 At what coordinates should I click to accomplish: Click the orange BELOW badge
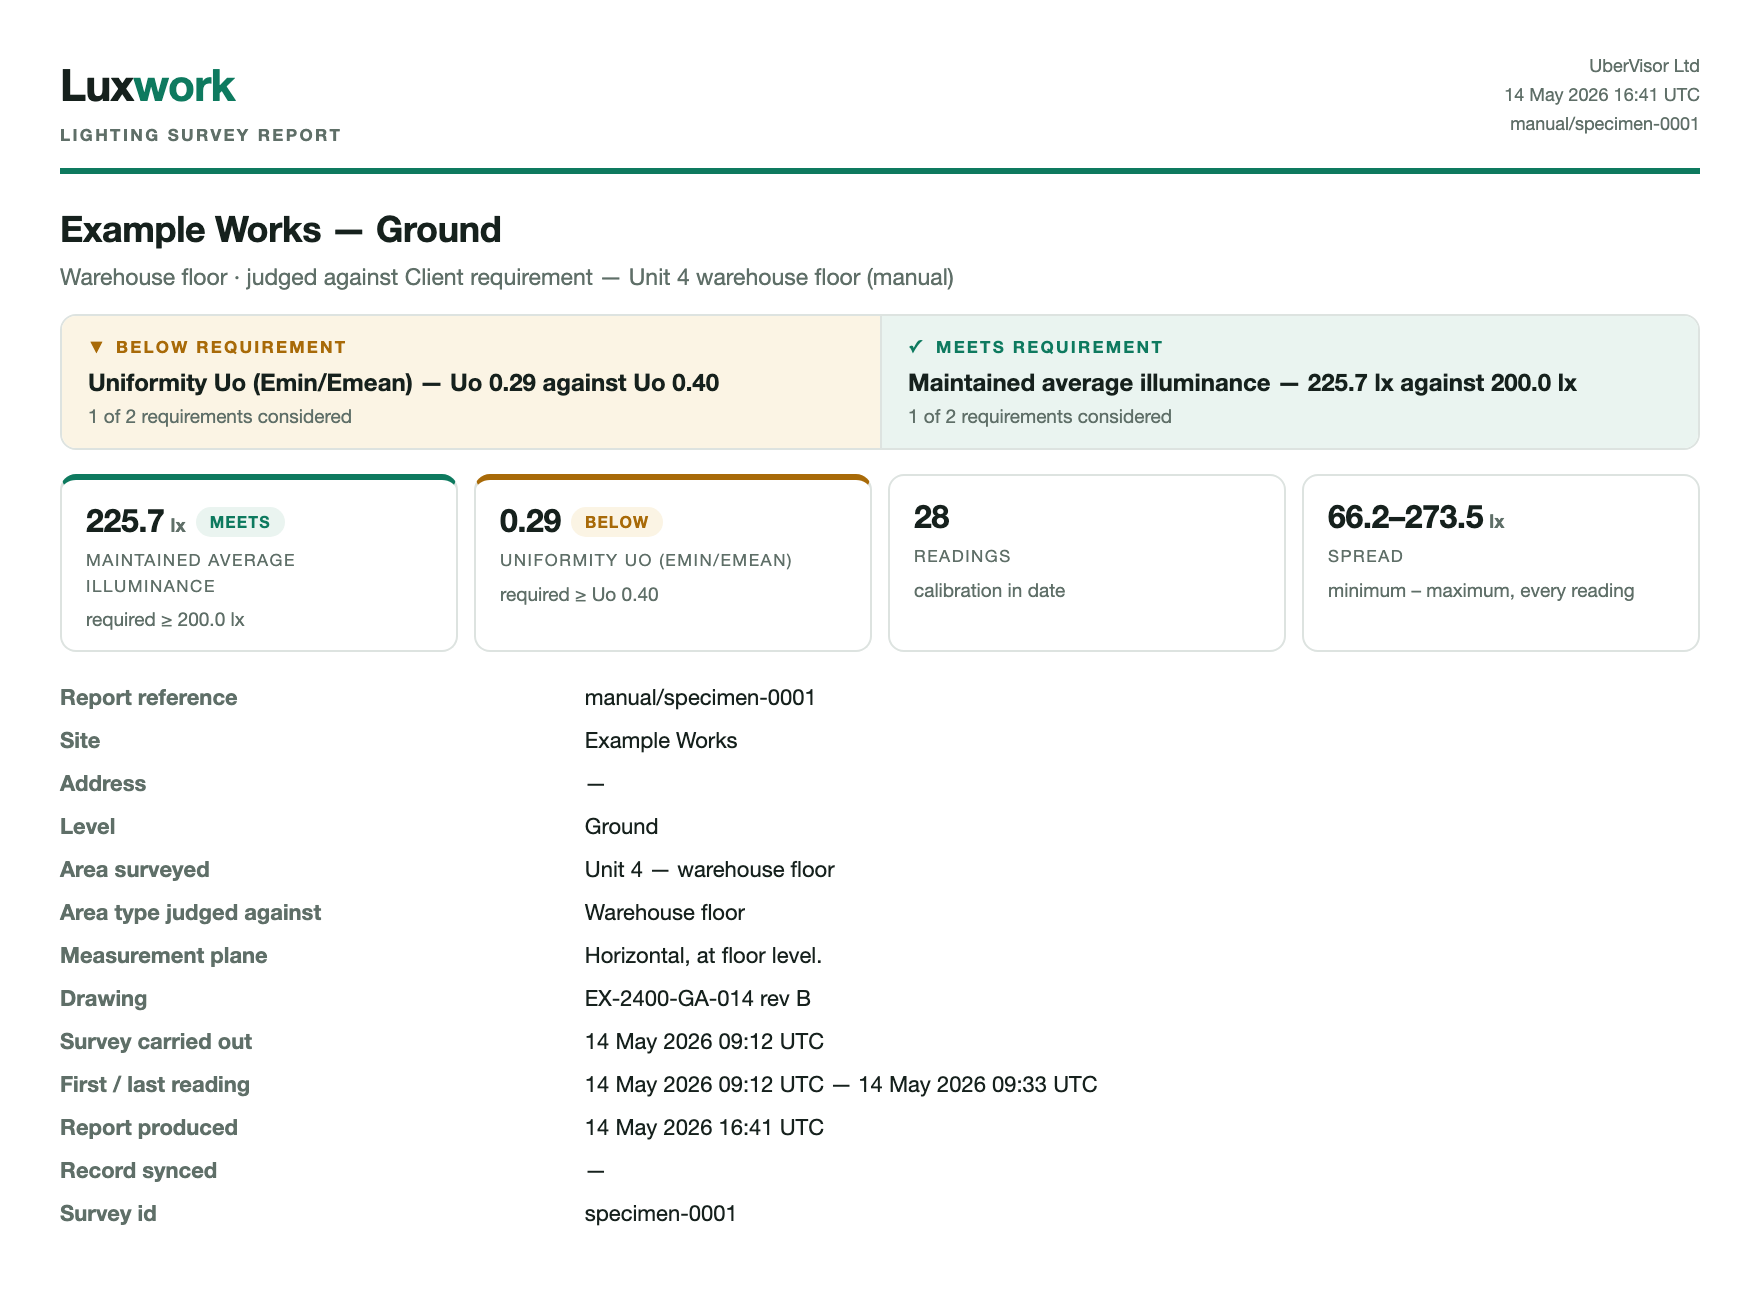[x=616, y=522]
